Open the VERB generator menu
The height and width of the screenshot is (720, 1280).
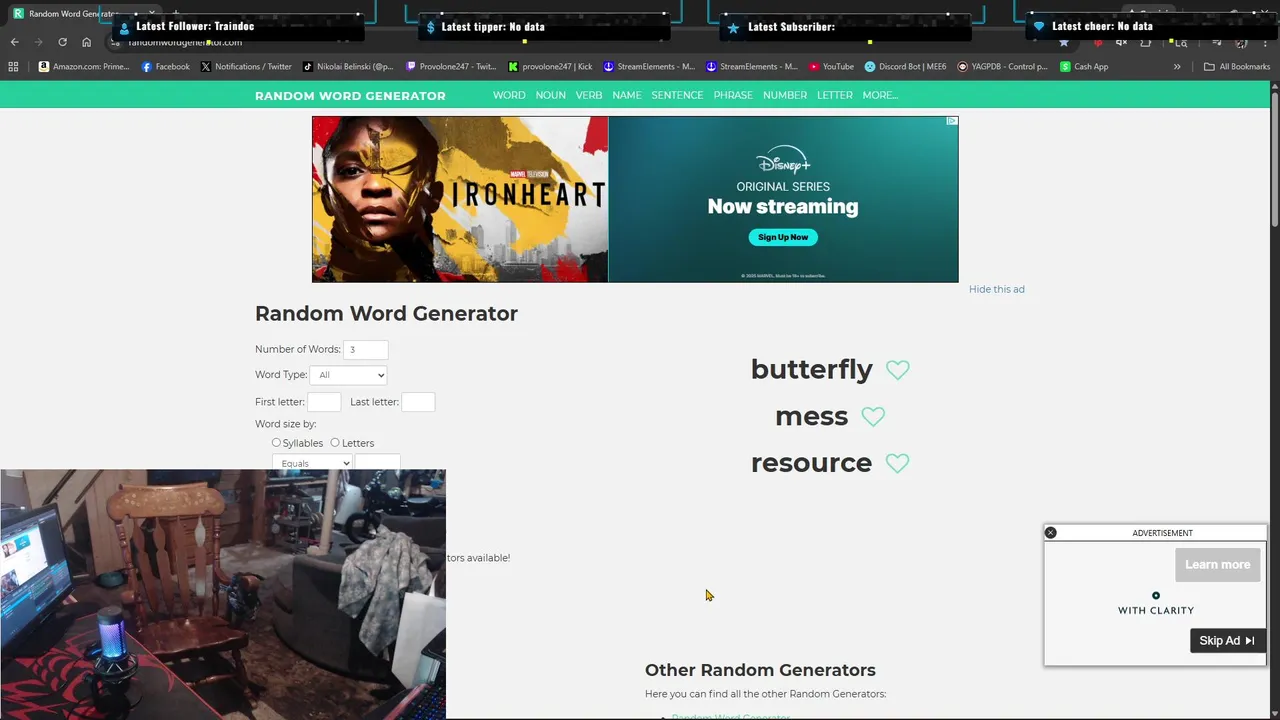click(589, 95)
